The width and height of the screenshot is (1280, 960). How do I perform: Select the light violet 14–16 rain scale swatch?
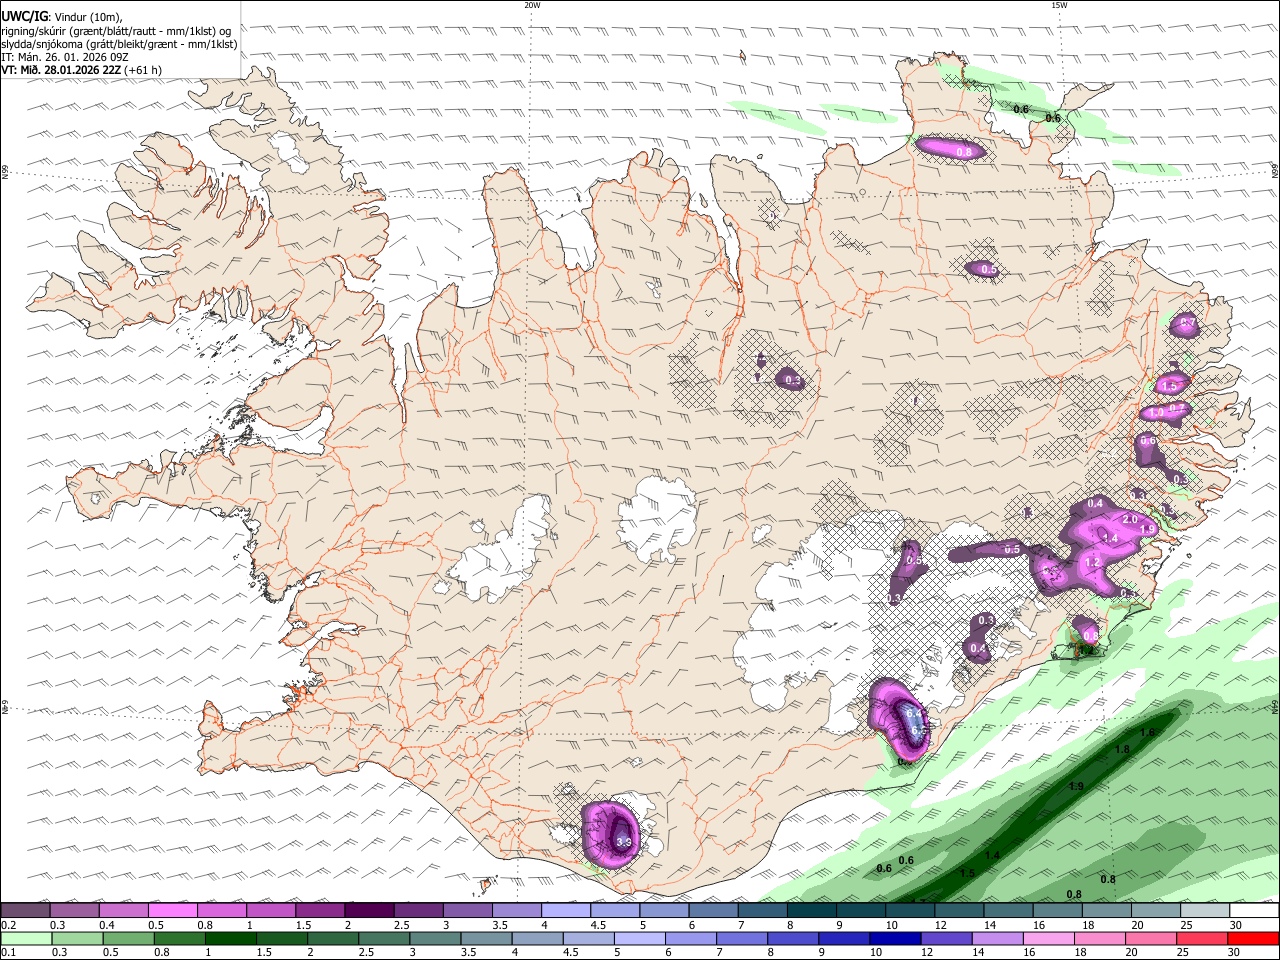[997, 938]
